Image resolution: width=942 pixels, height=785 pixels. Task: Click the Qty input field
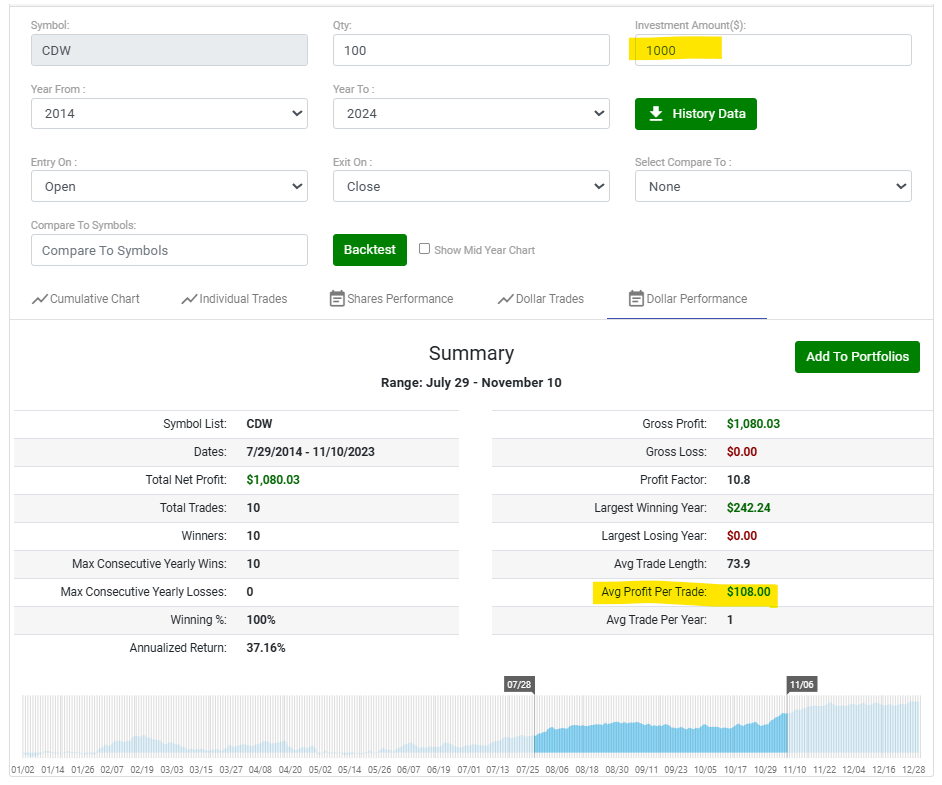coord(471,50)
